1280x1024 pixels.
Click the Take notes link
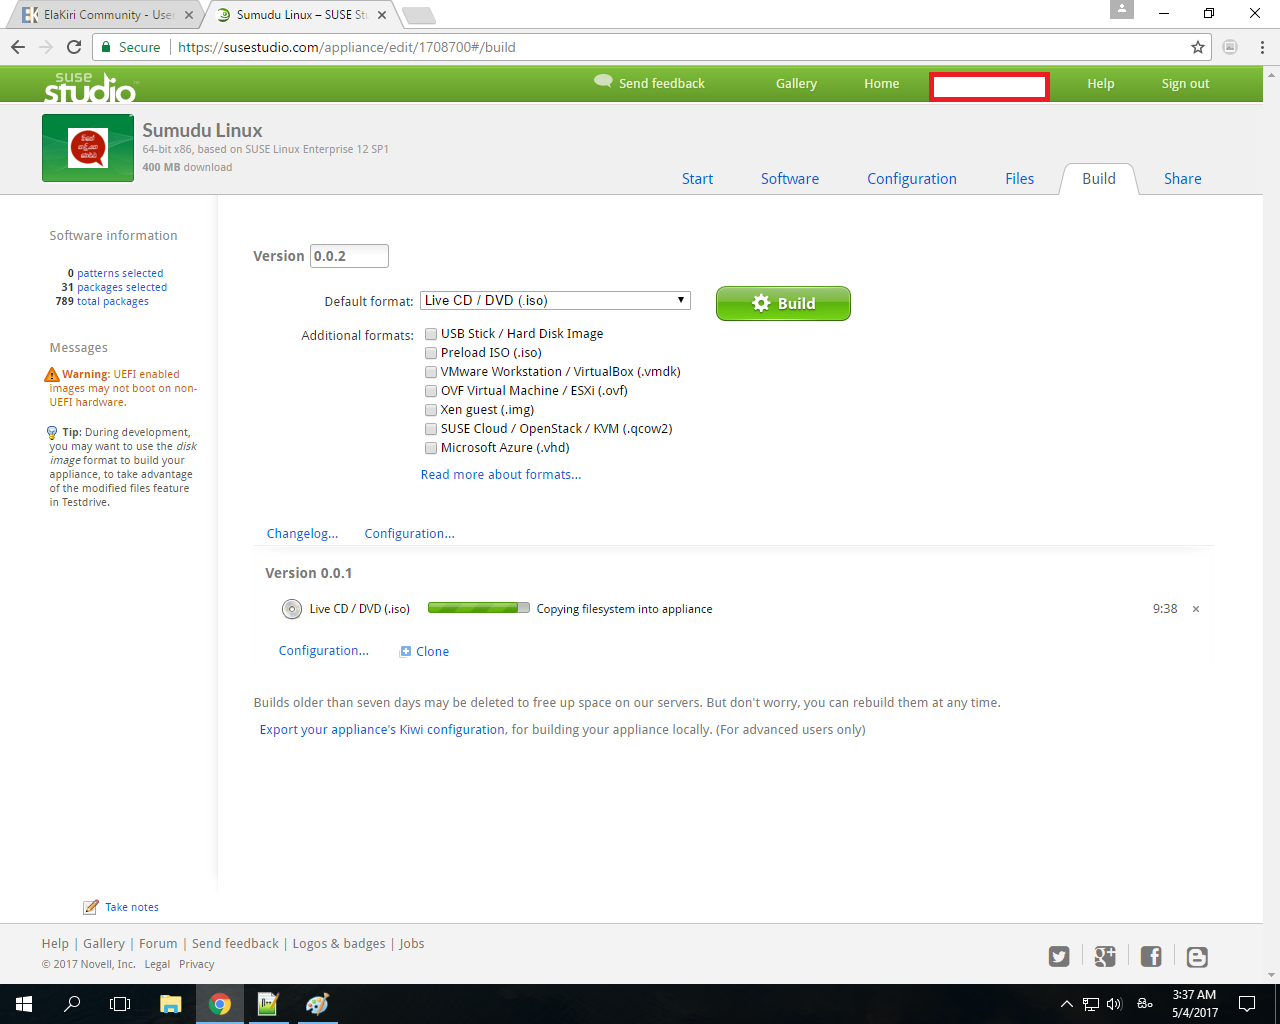pos(132,907)
